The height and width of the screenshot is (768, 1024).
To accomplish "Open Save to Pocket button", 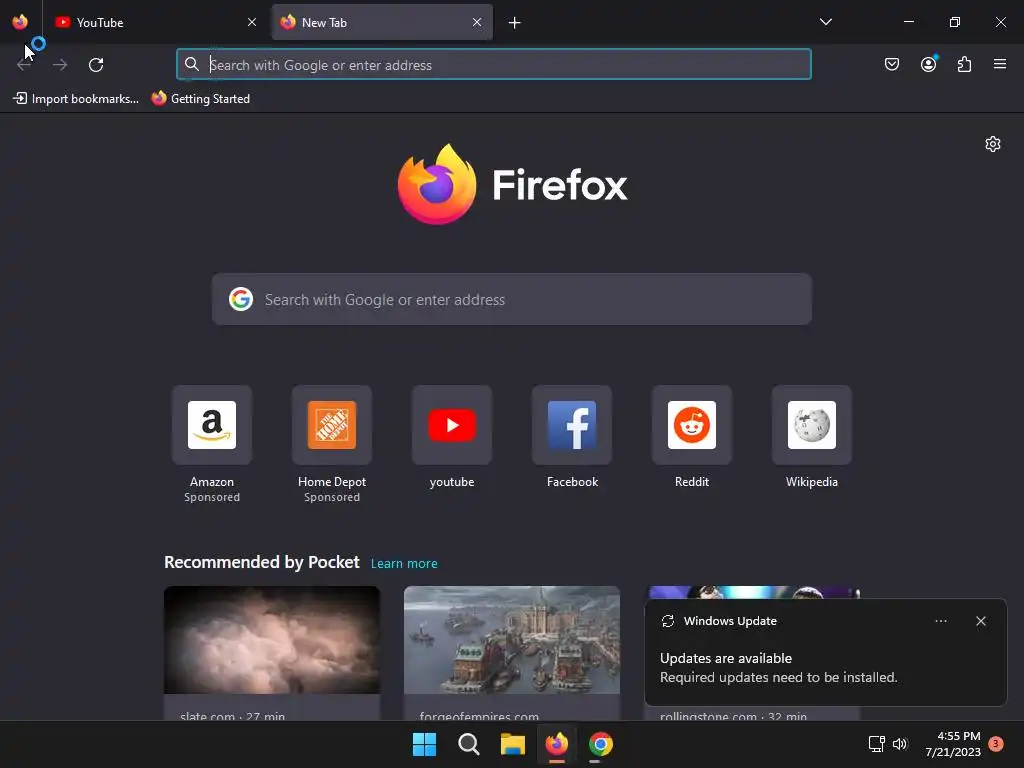I will [x=892, y=64].
